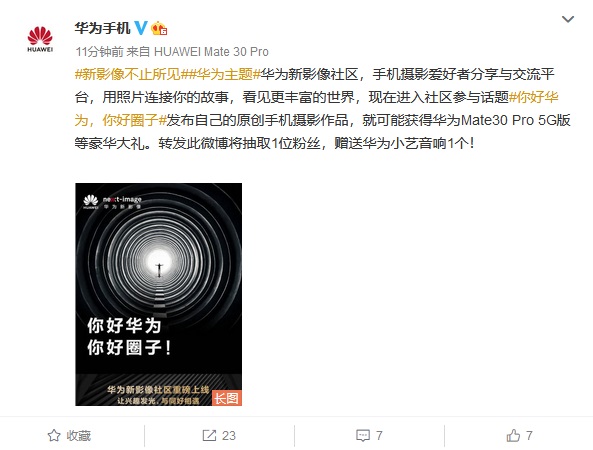Open the post options chevron menu

pyautogui.click(x=568, y=19)
